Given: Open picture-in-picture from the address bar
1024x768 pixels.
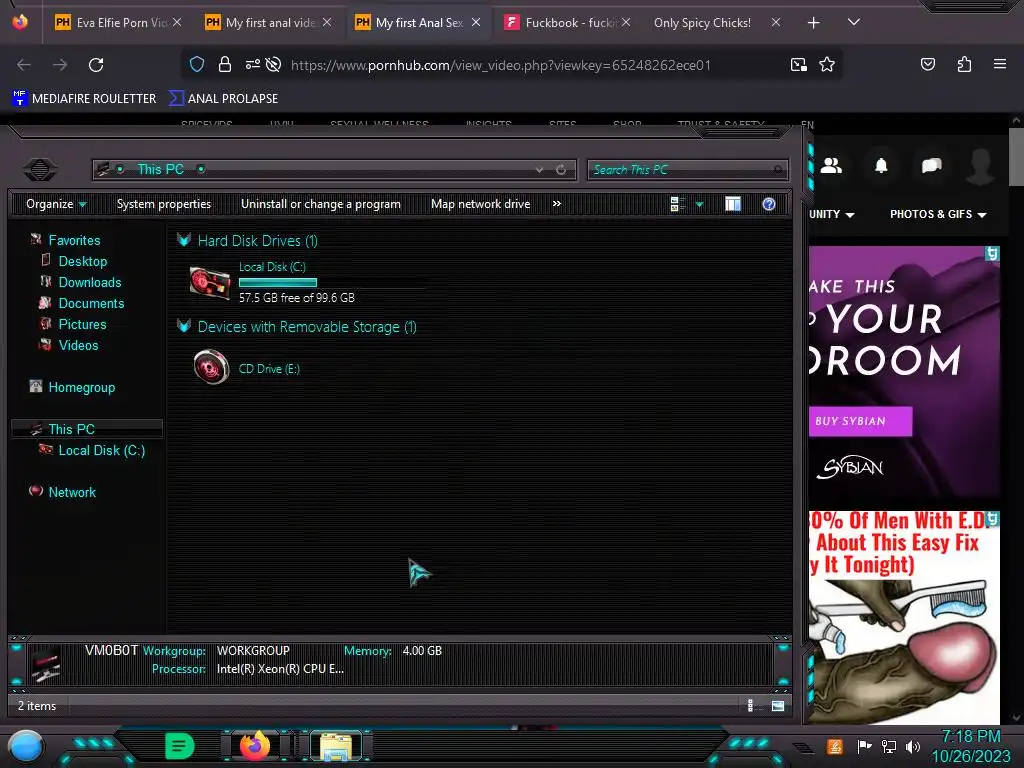Looking at the screenshot, I should click(799, 65).
